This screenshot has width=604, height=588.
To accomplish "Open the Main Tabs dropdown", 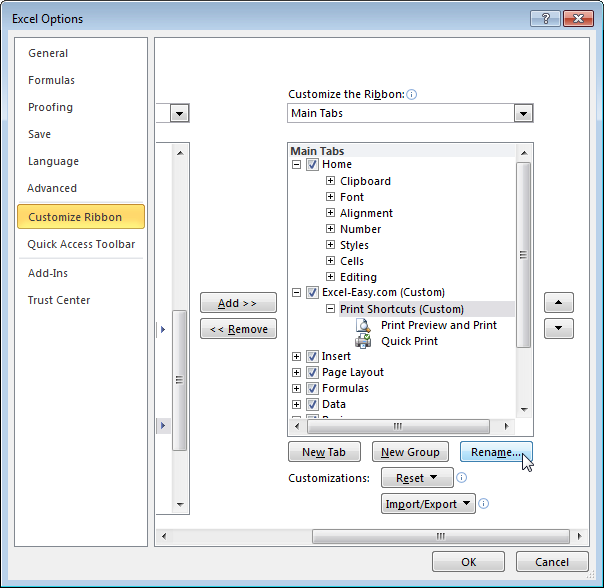I will pos(523,113).
